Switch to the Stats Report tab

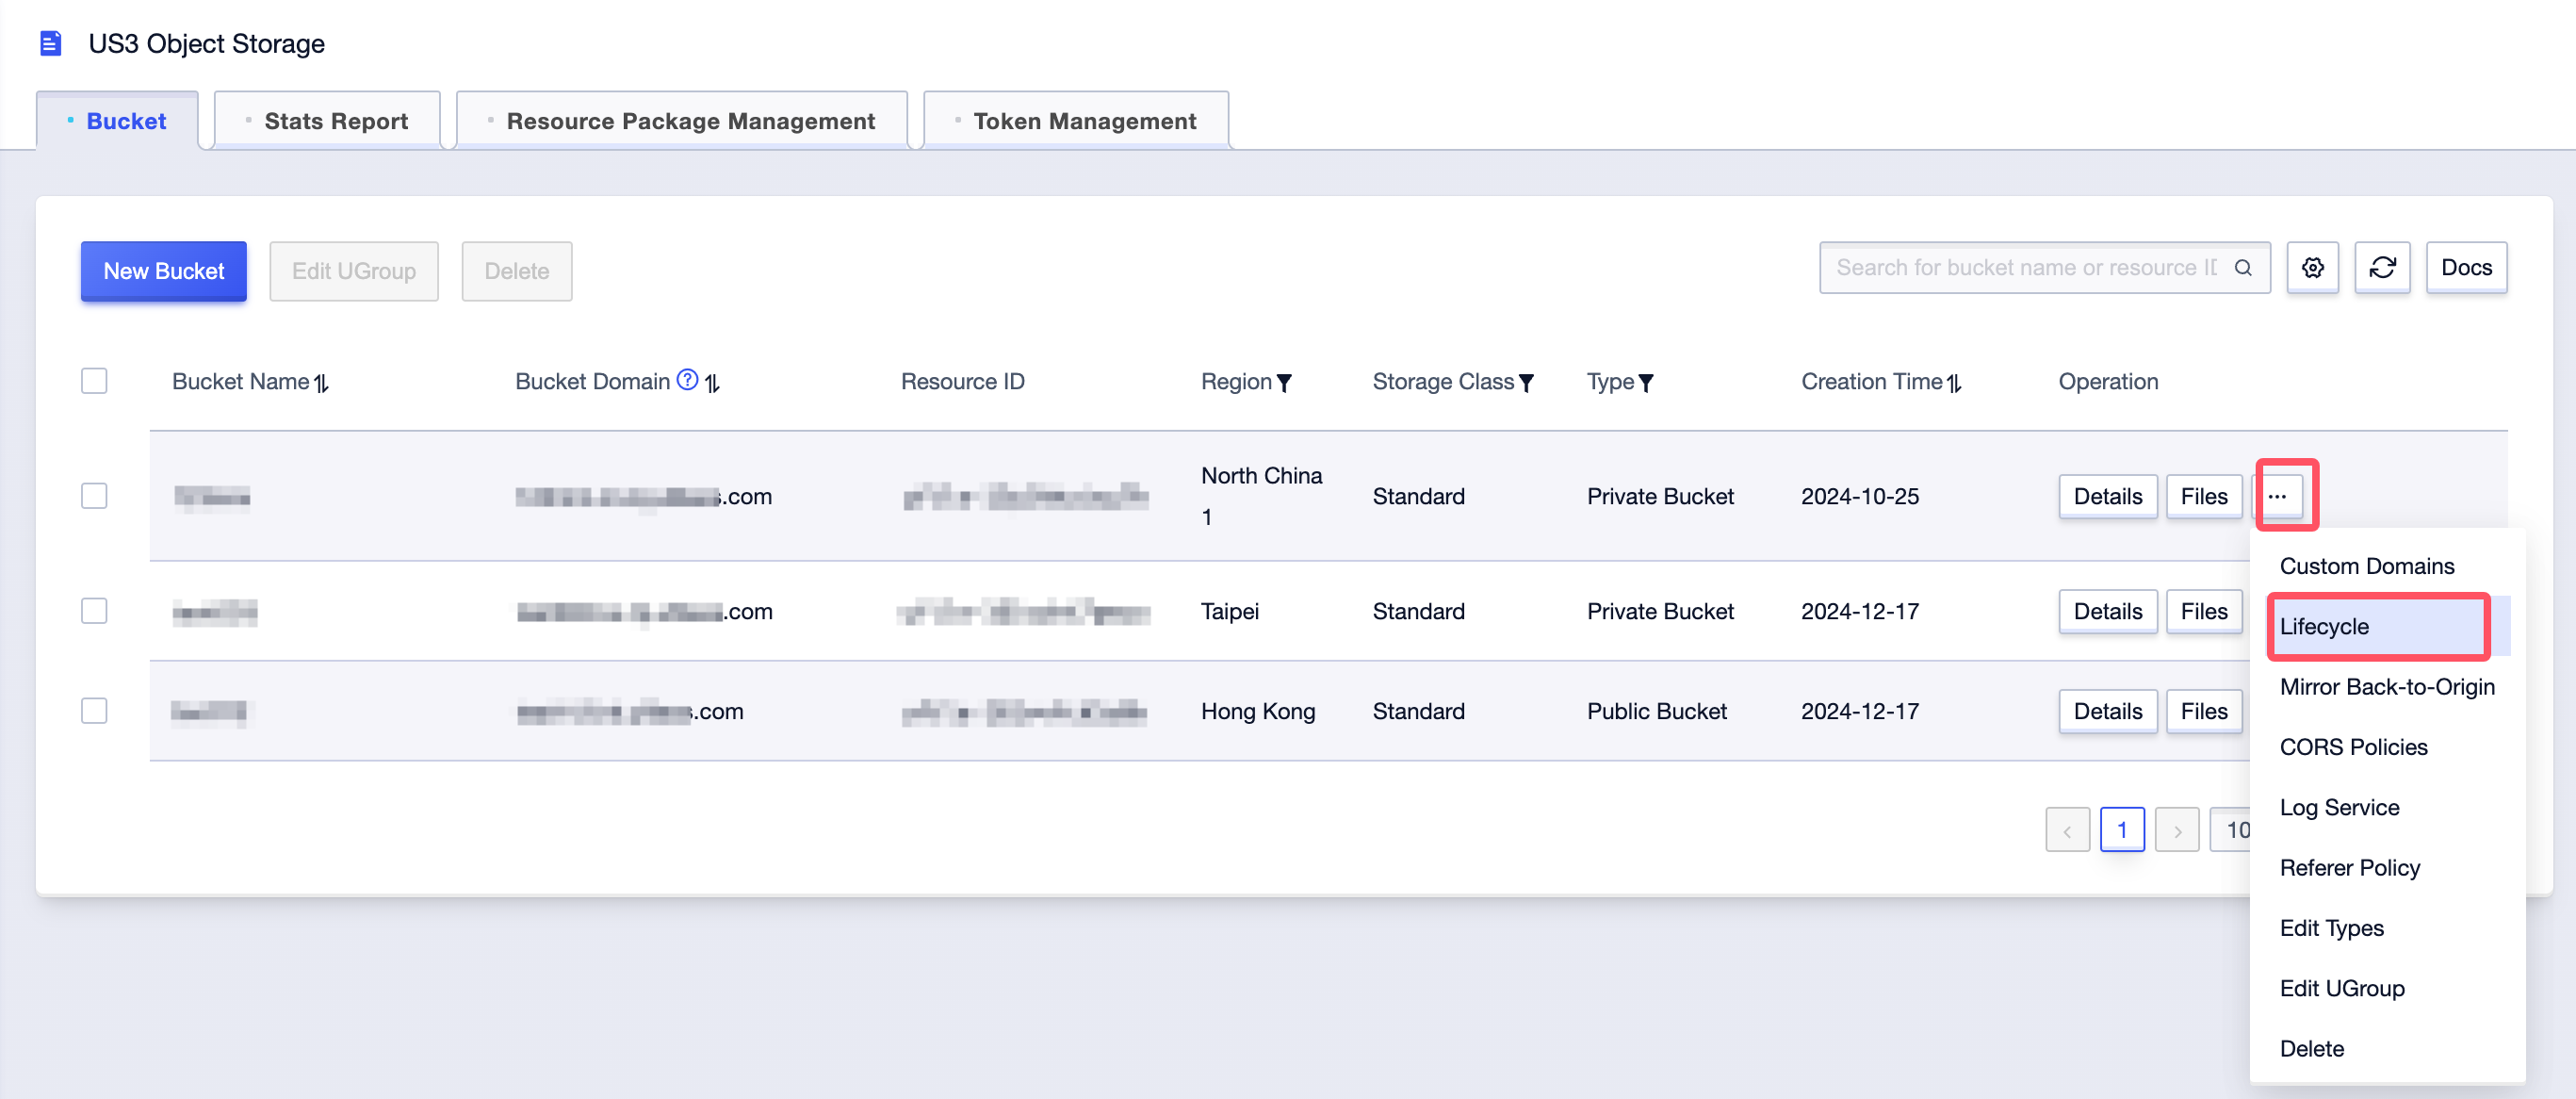tap(327, 121)
